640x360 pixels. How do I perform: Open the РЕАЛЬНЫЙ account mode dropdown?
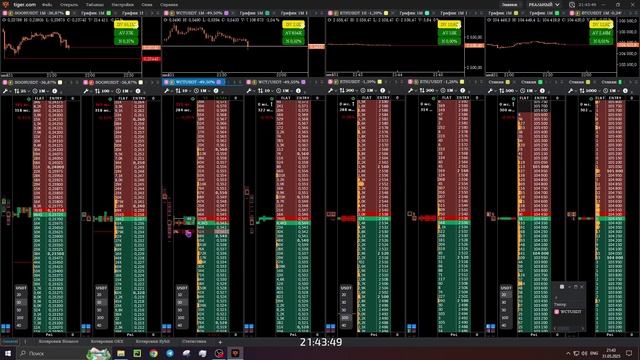coord(544,5)
